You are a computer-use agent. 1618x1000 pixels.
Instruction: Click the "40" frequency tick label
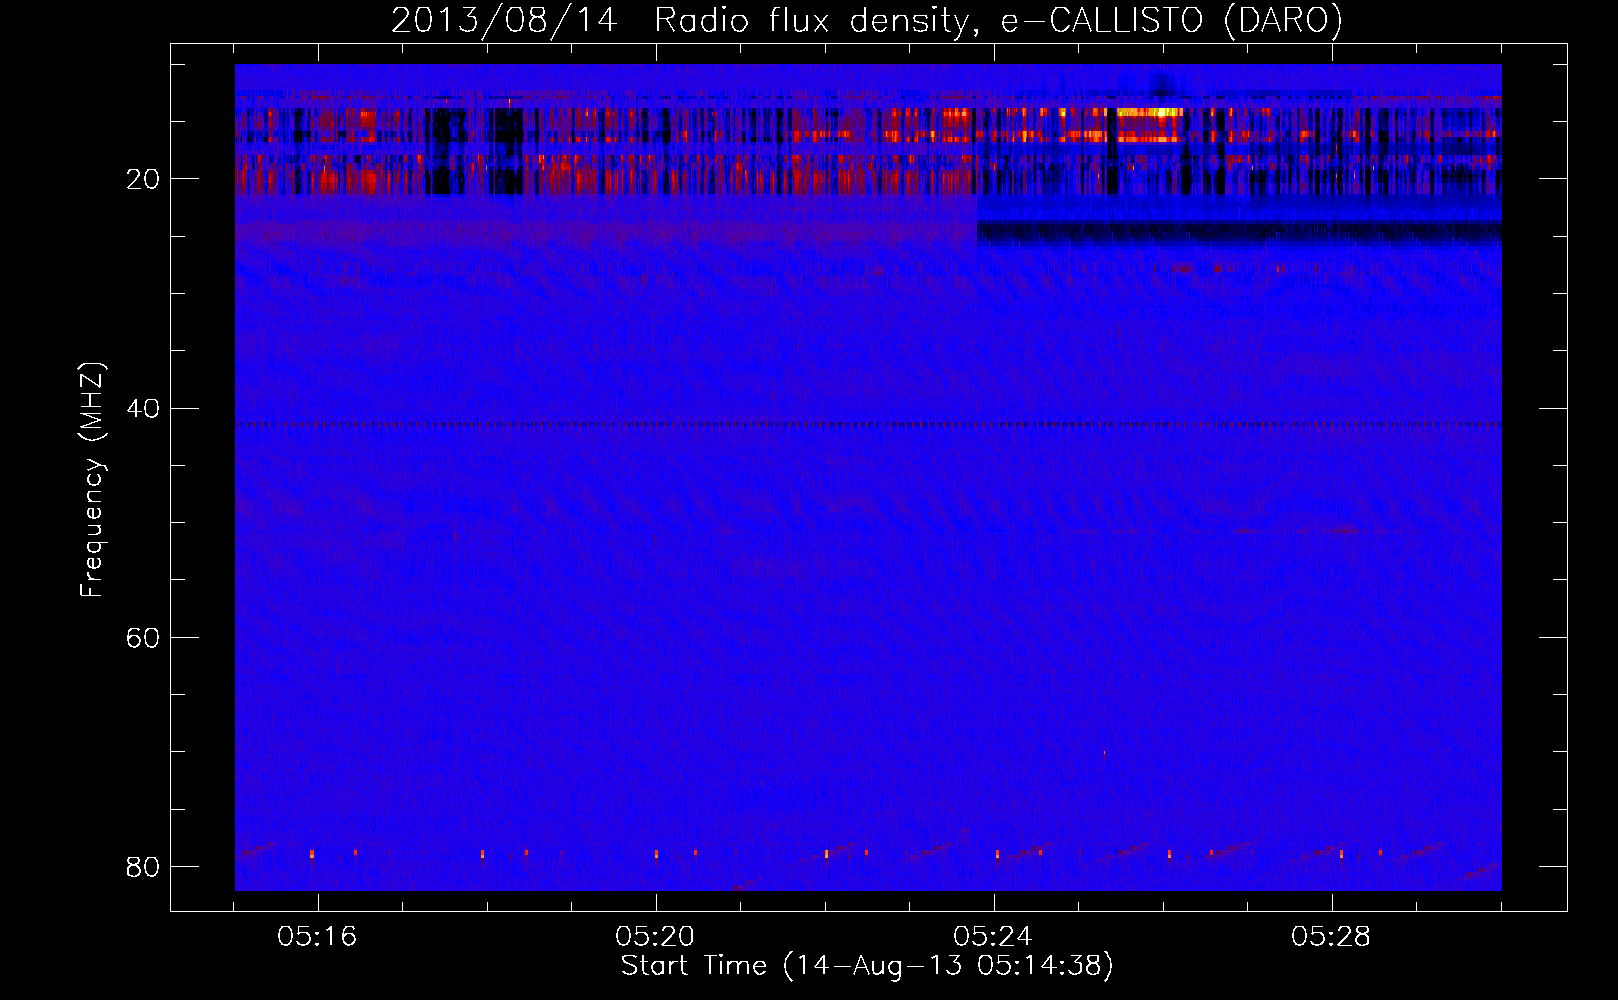pos(143,408)
